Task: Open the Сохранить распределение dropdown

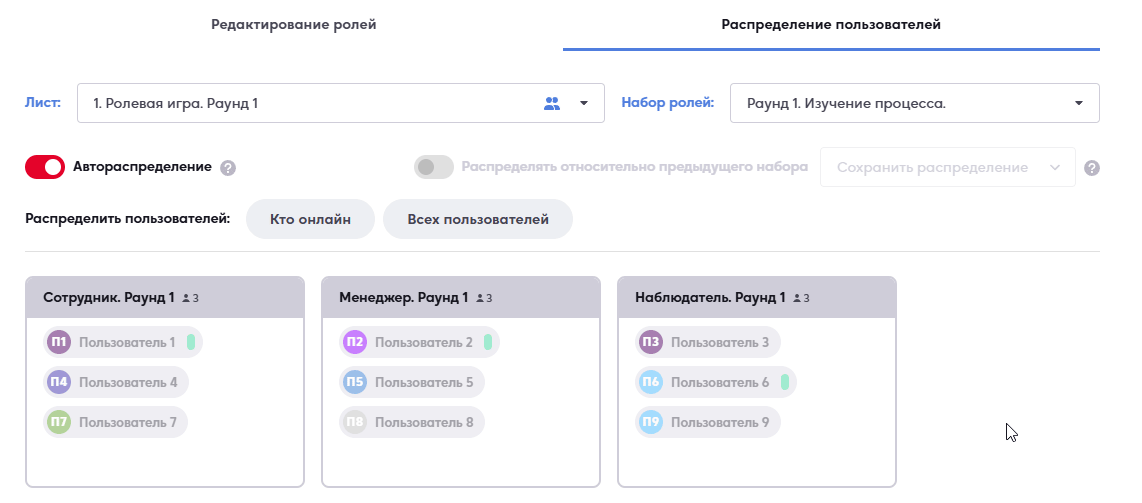Action: tap(948, 167)
